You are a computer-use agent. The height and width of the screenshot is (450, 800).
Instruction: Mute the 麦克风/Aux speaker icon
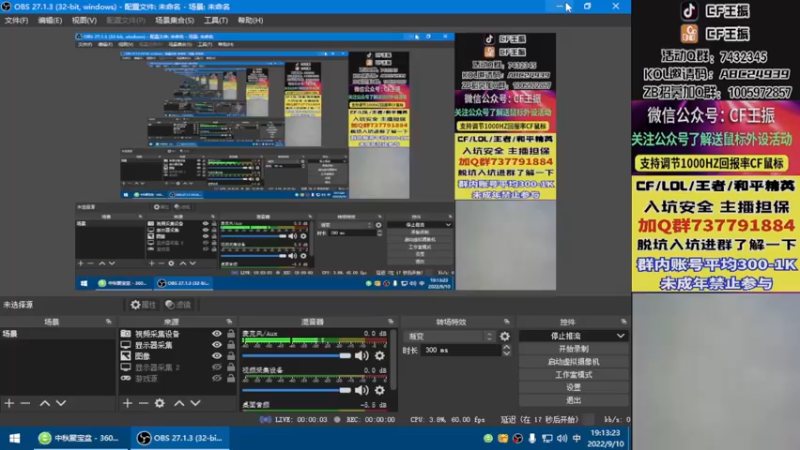(361, 356)
